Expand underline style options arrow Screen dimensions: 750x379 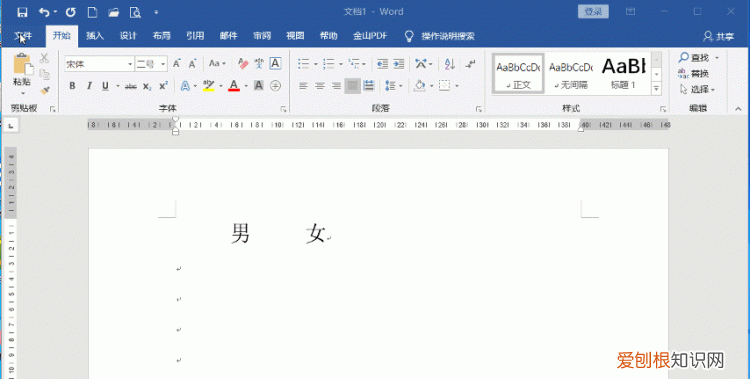pos(118,86)
